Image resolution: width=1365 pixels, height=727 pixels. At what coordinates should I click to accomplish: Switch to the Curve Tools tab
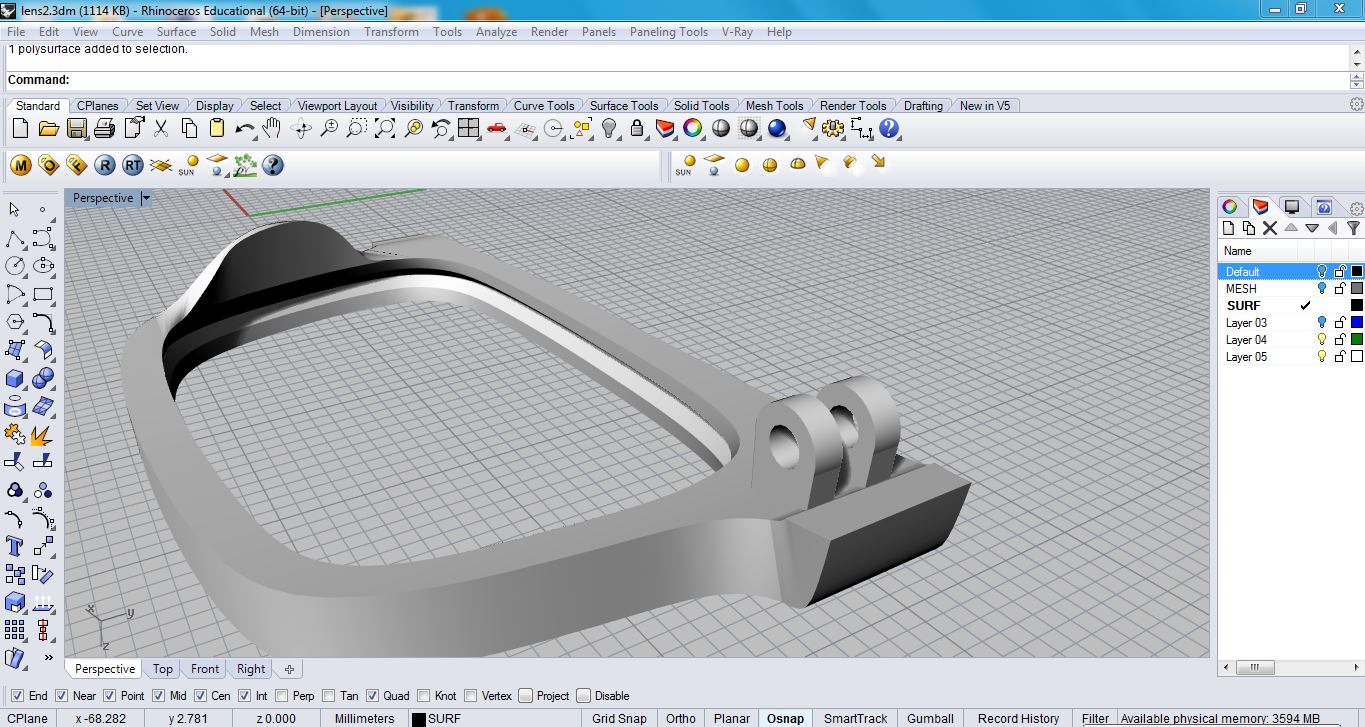click(x=544, y=105)
